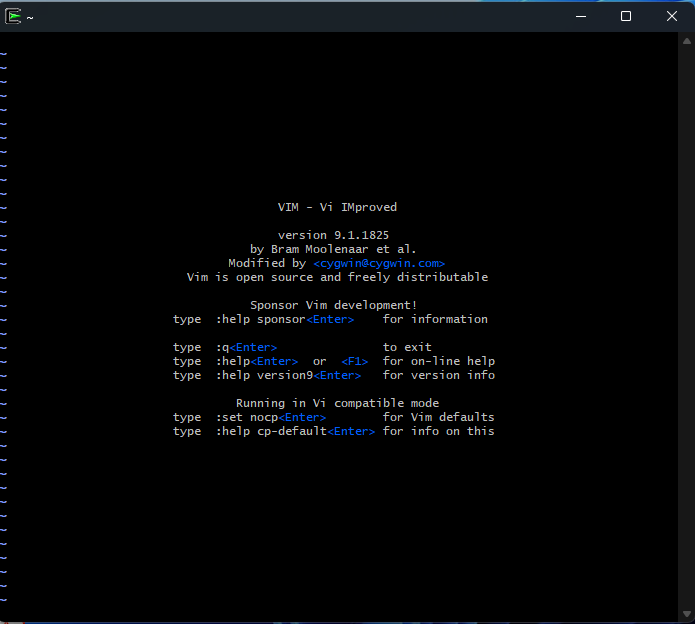The width and height of the screenshot is (695, 624).
Task: Close the Vim terminal window
Action: pos(672,16)
